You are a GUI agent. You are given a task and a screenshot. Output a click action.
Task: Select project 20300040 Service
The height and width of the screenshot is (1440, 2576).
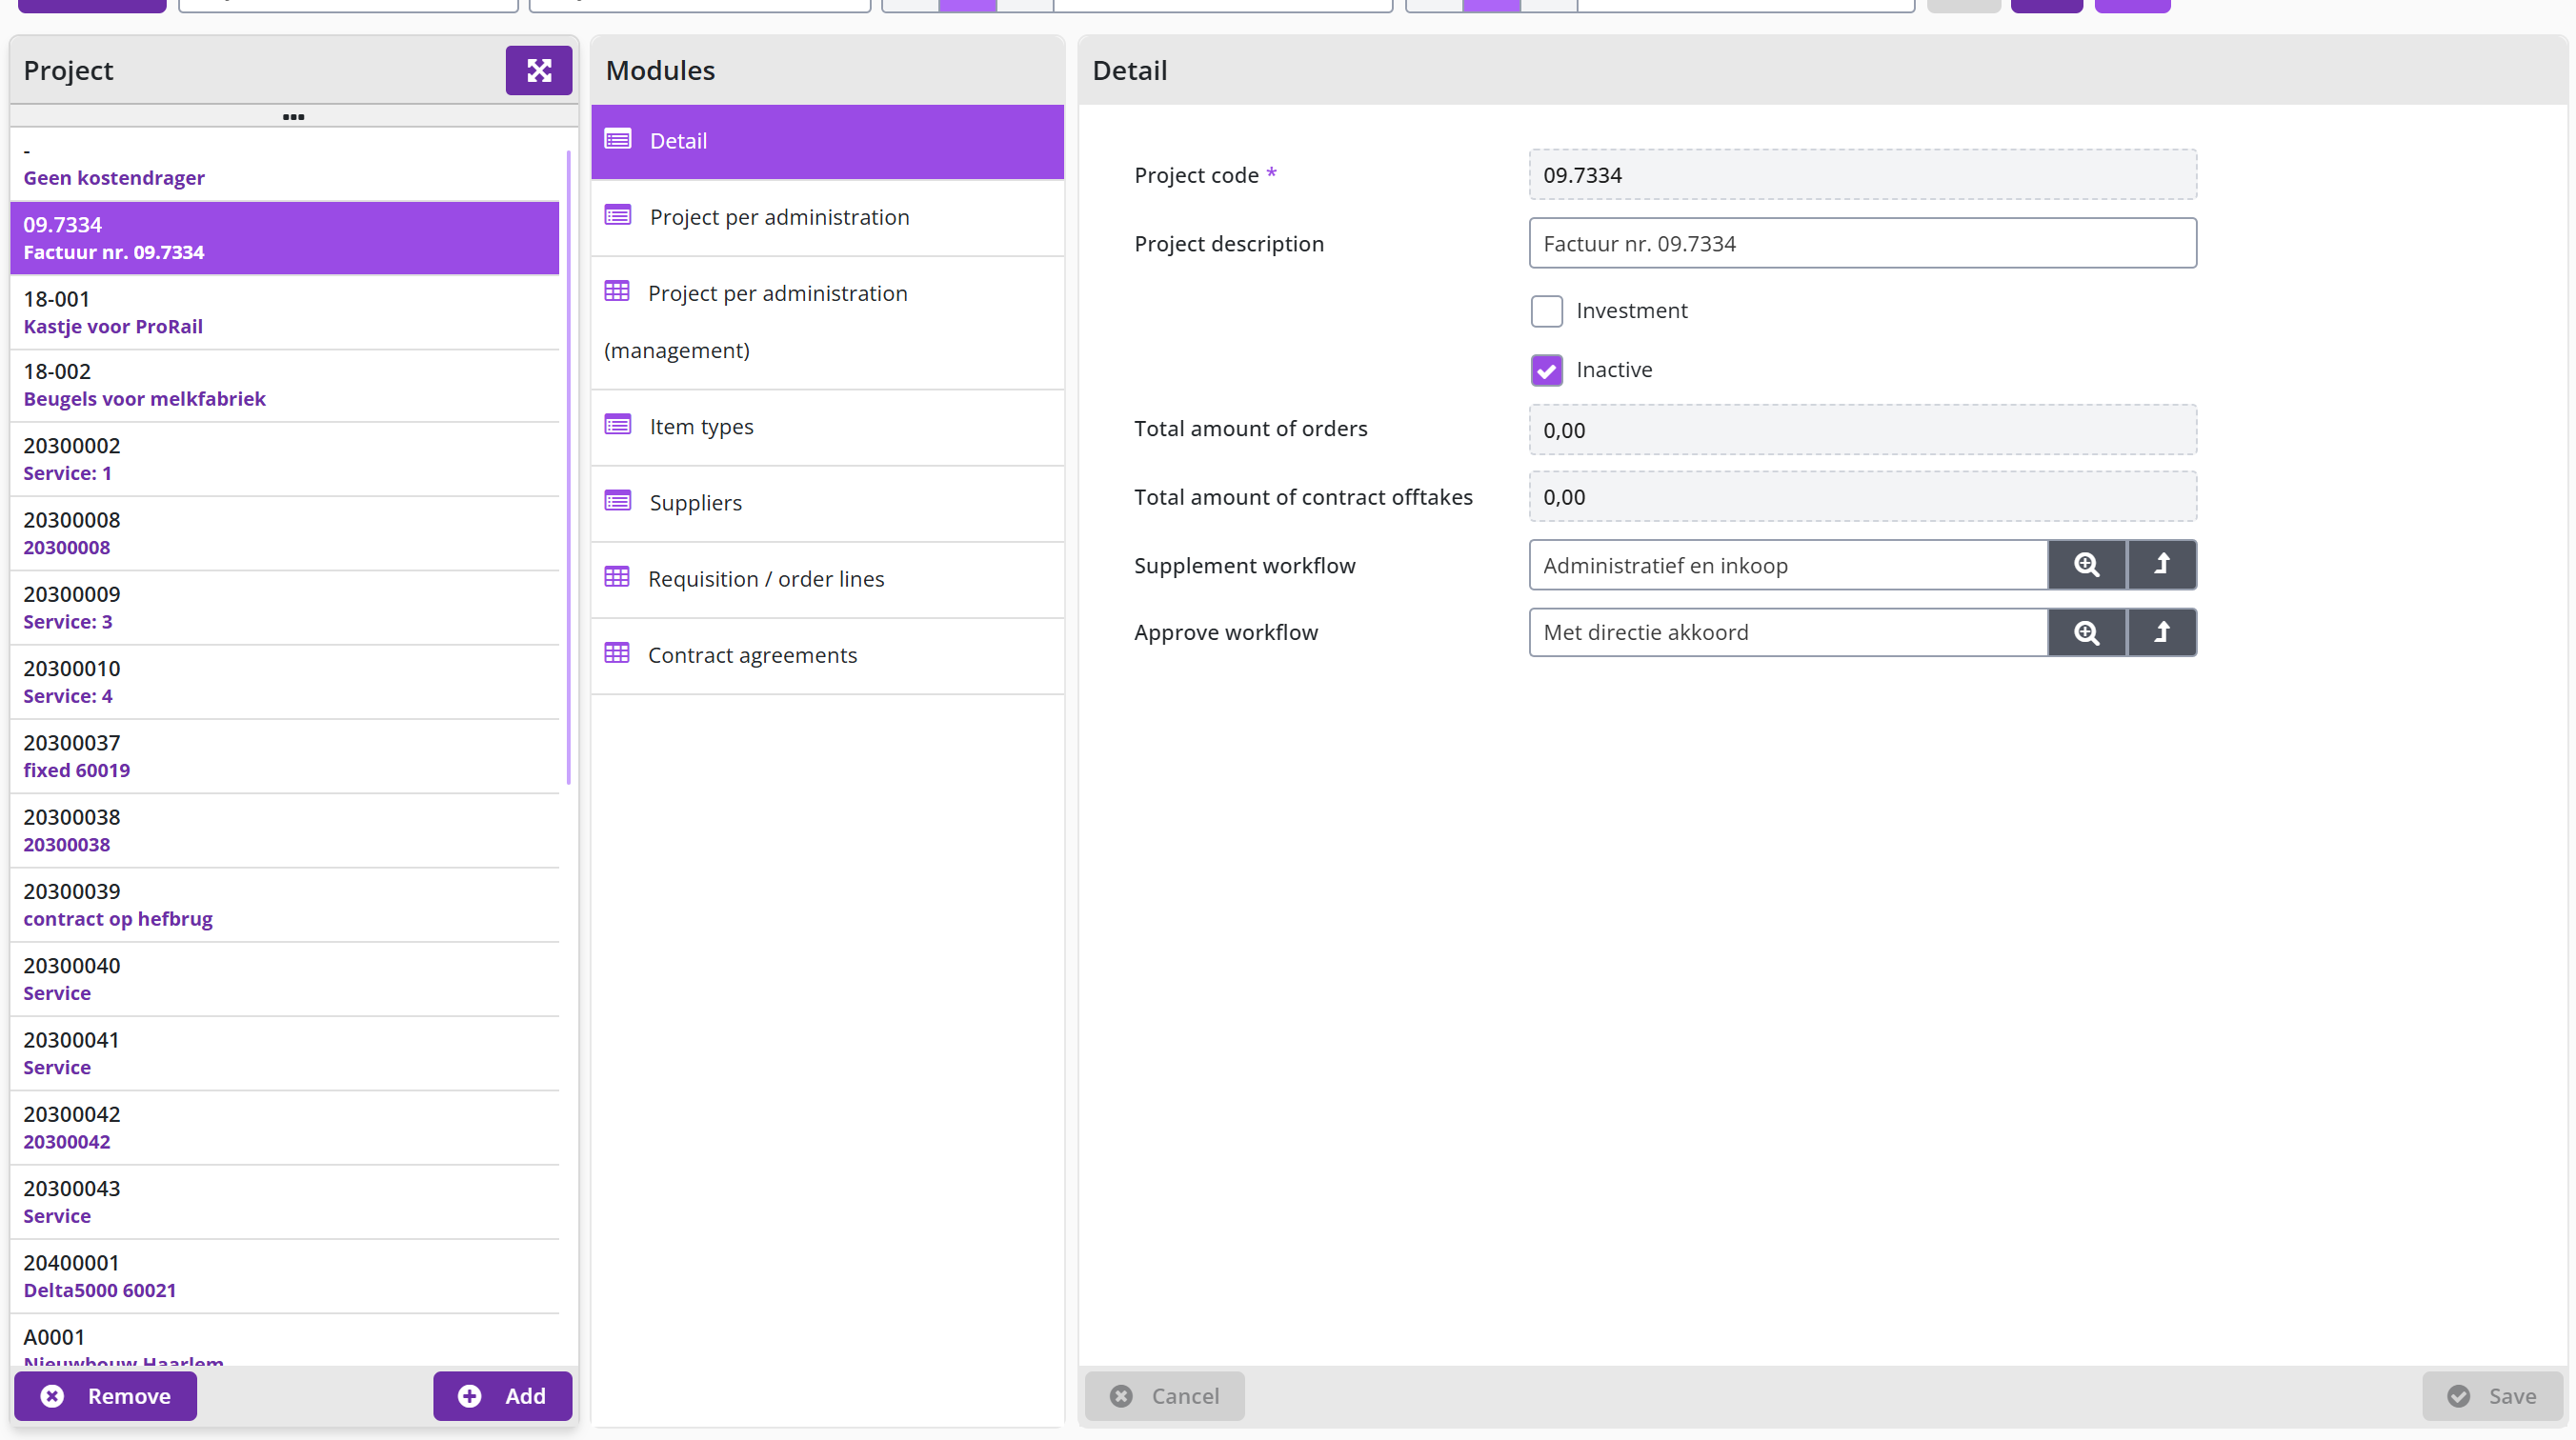(284, 979)
